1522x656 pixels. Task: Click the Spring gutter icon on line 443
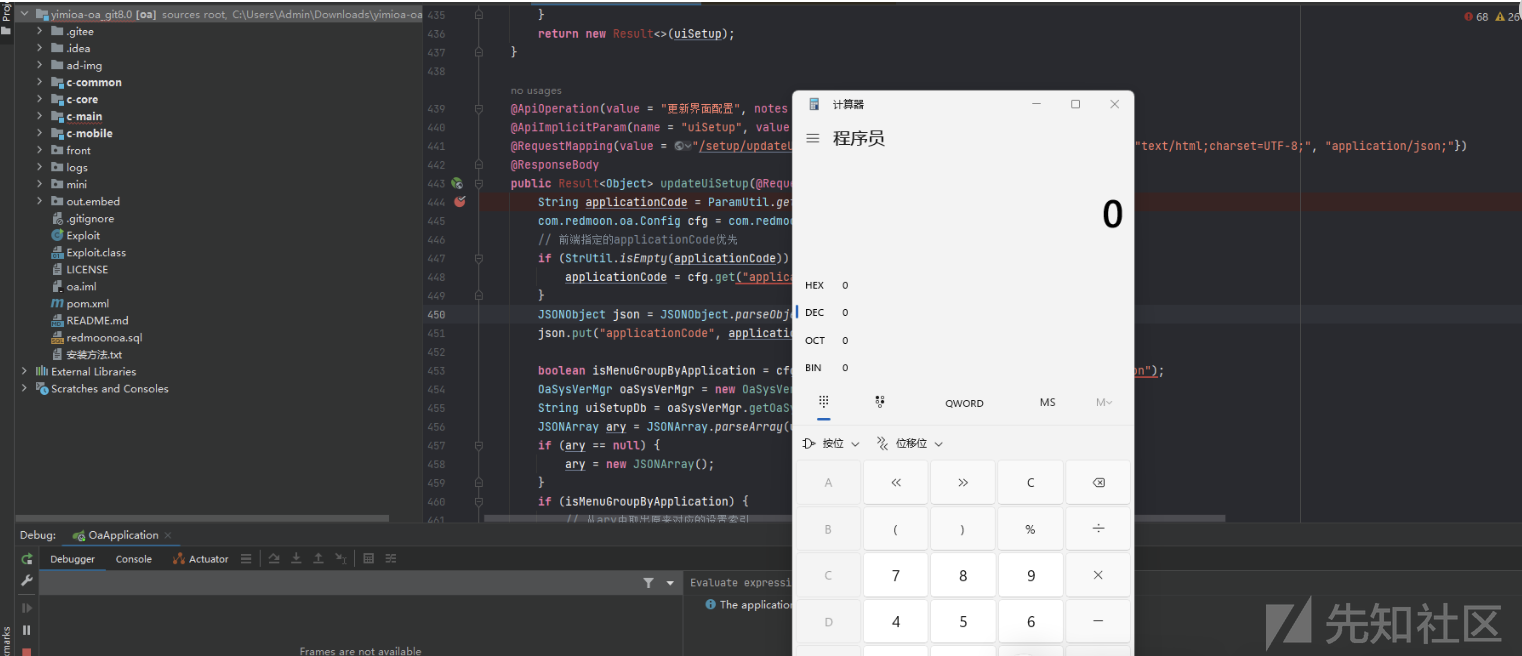point(456,184)
